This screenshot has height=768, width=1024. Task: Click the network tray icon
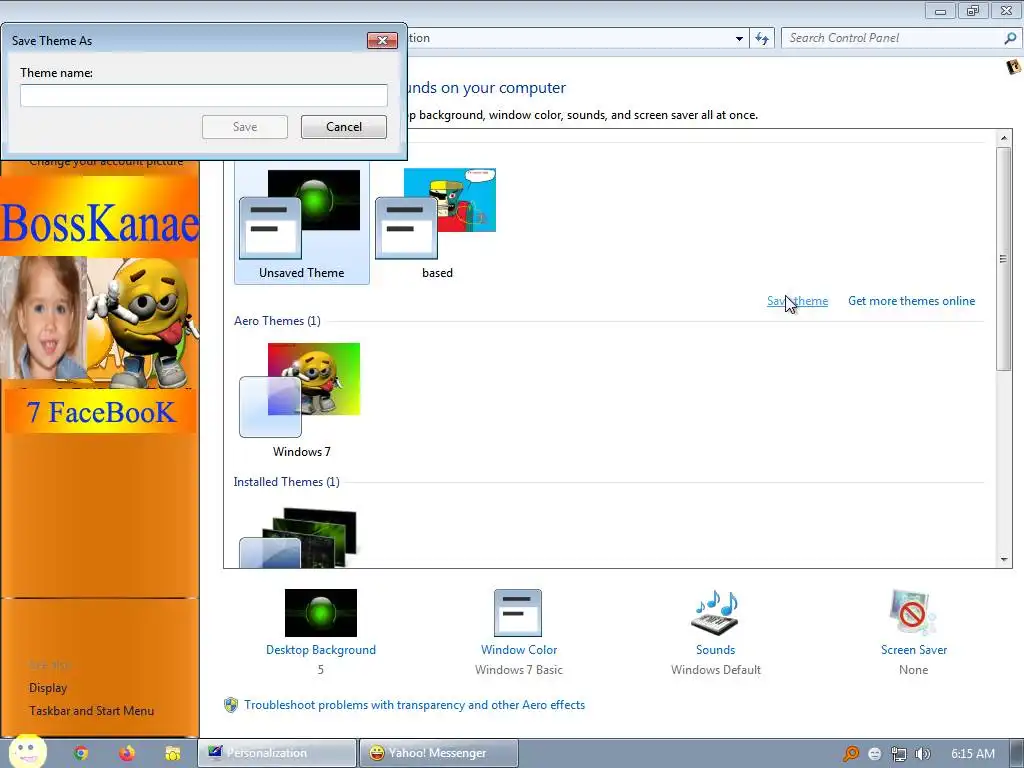tap(899, 754)
